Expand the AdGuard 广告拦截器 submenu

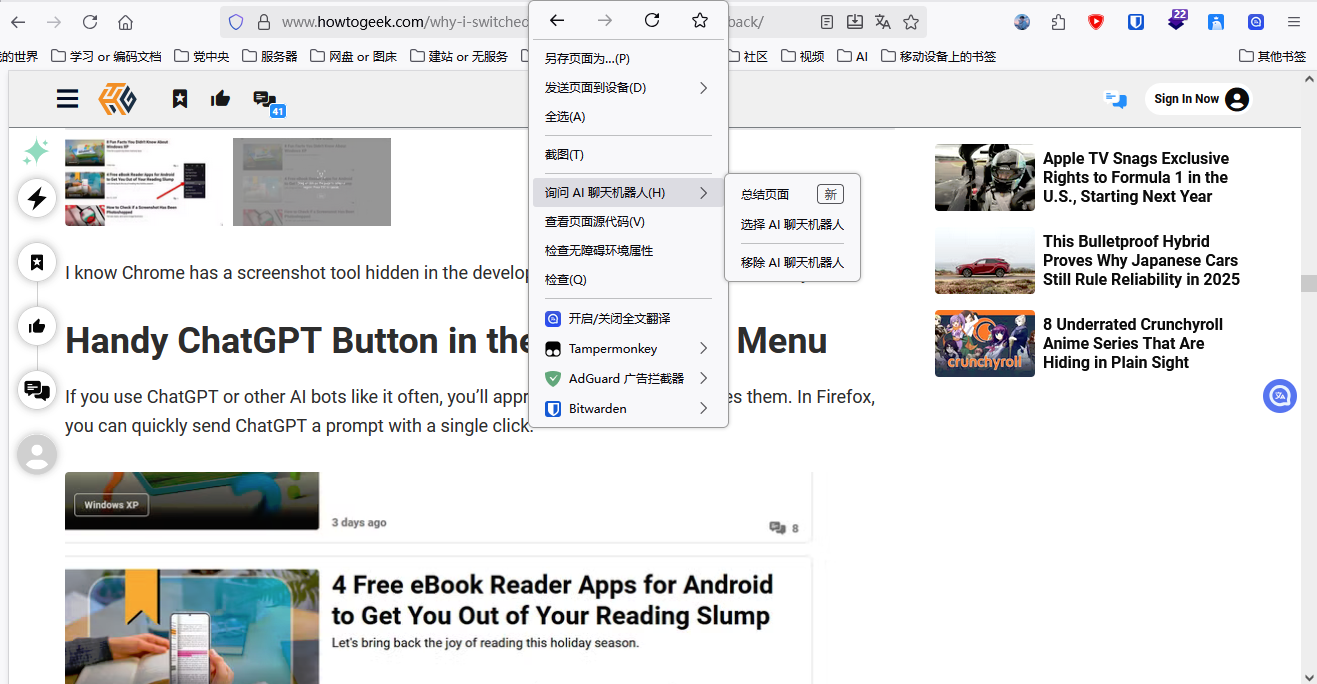tap(627, 379)
